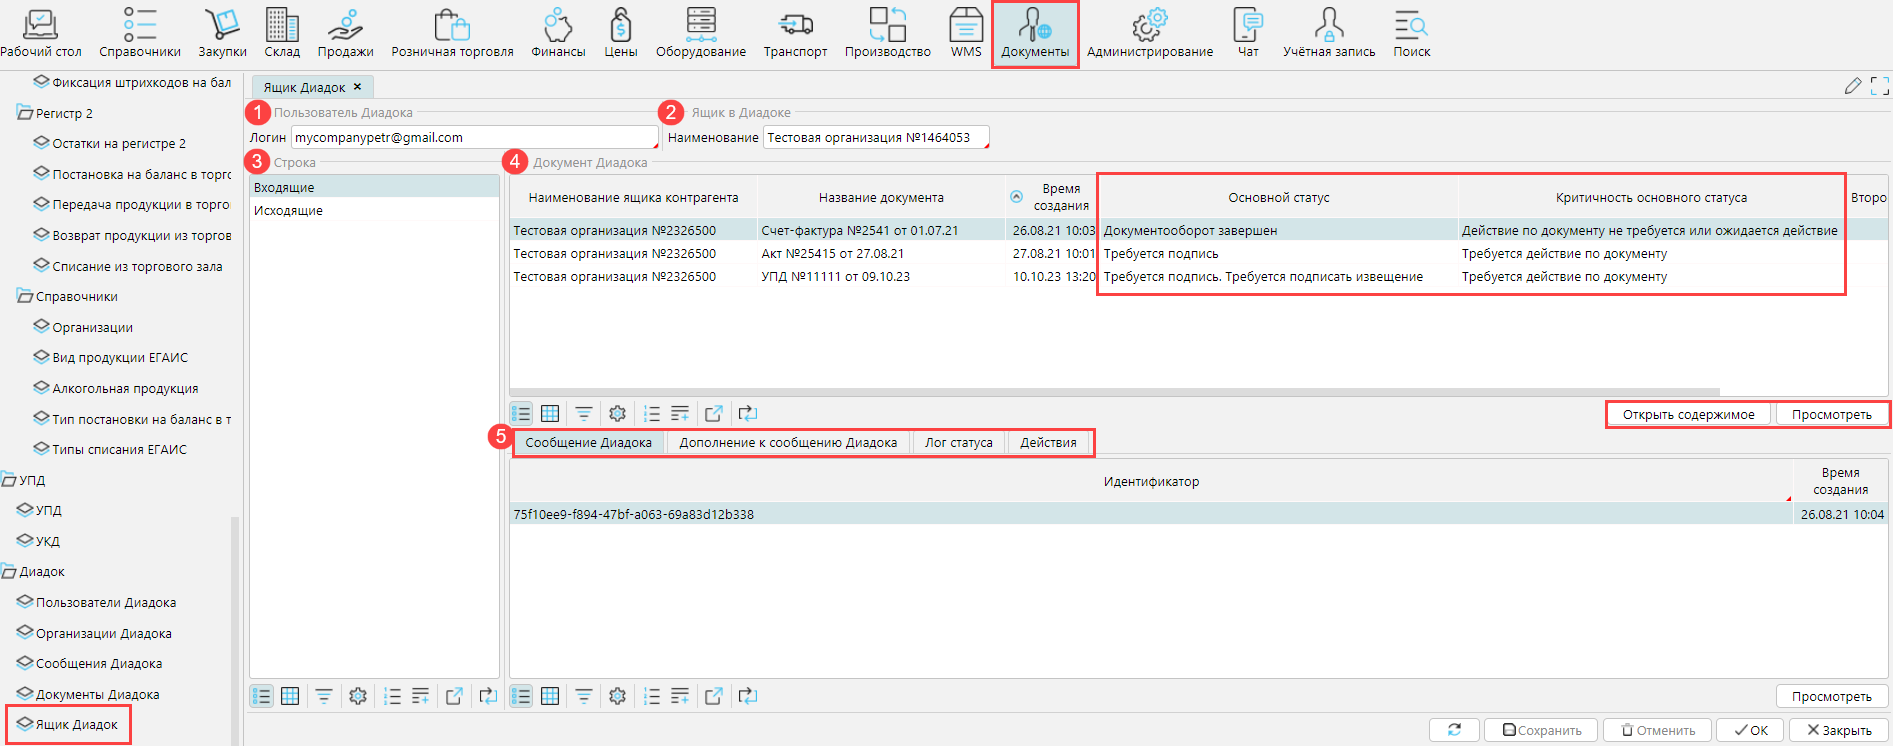Open the Оборудование section in top toolbar
The width and height of the screenshot is (1893, 746).
pyautogui.click(x=700, y=32)
